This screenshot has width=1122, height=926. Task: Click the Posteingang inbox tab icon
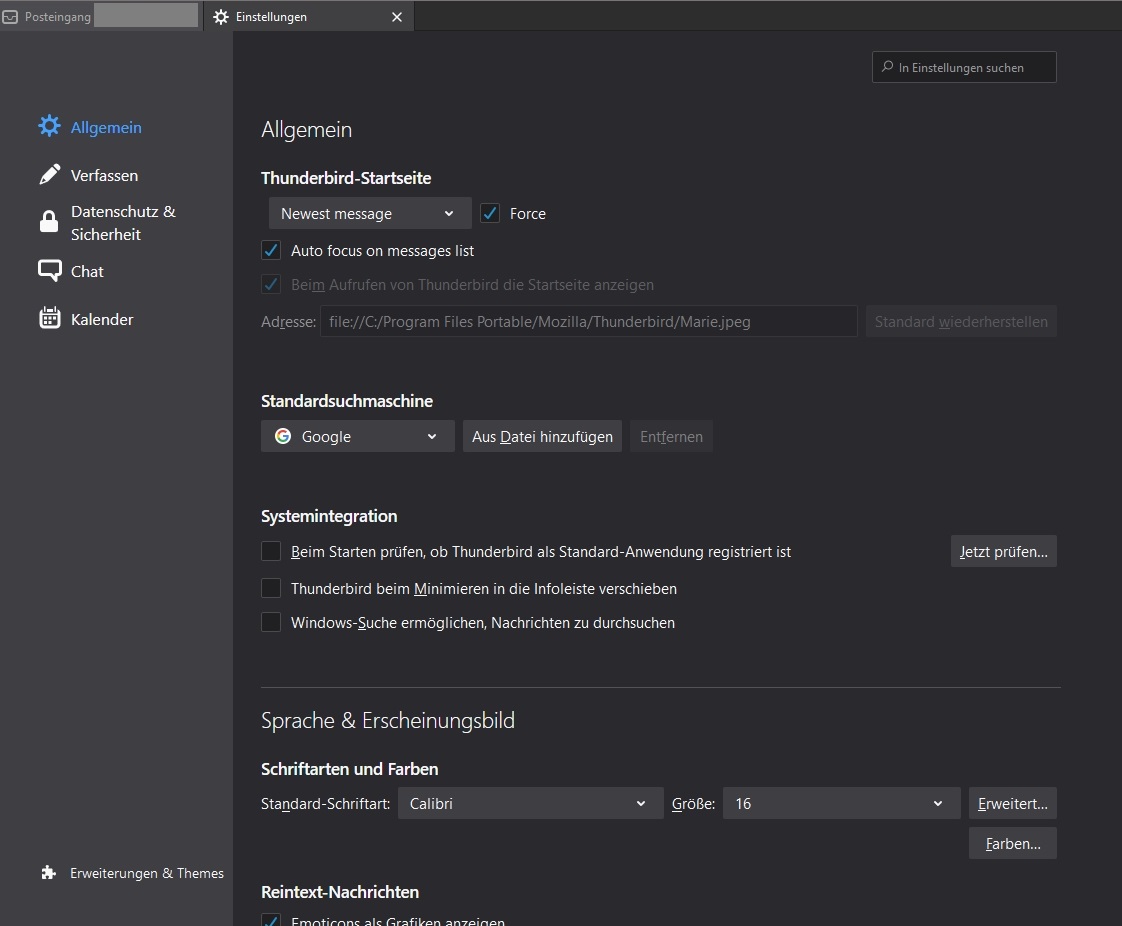(x=10, y=17)
